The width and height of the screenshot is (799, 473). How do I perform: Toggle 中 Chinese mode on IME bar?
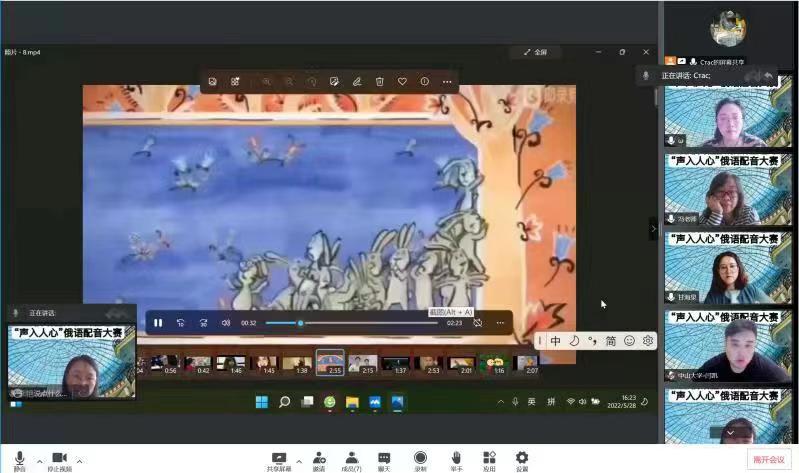pos(556,341)
